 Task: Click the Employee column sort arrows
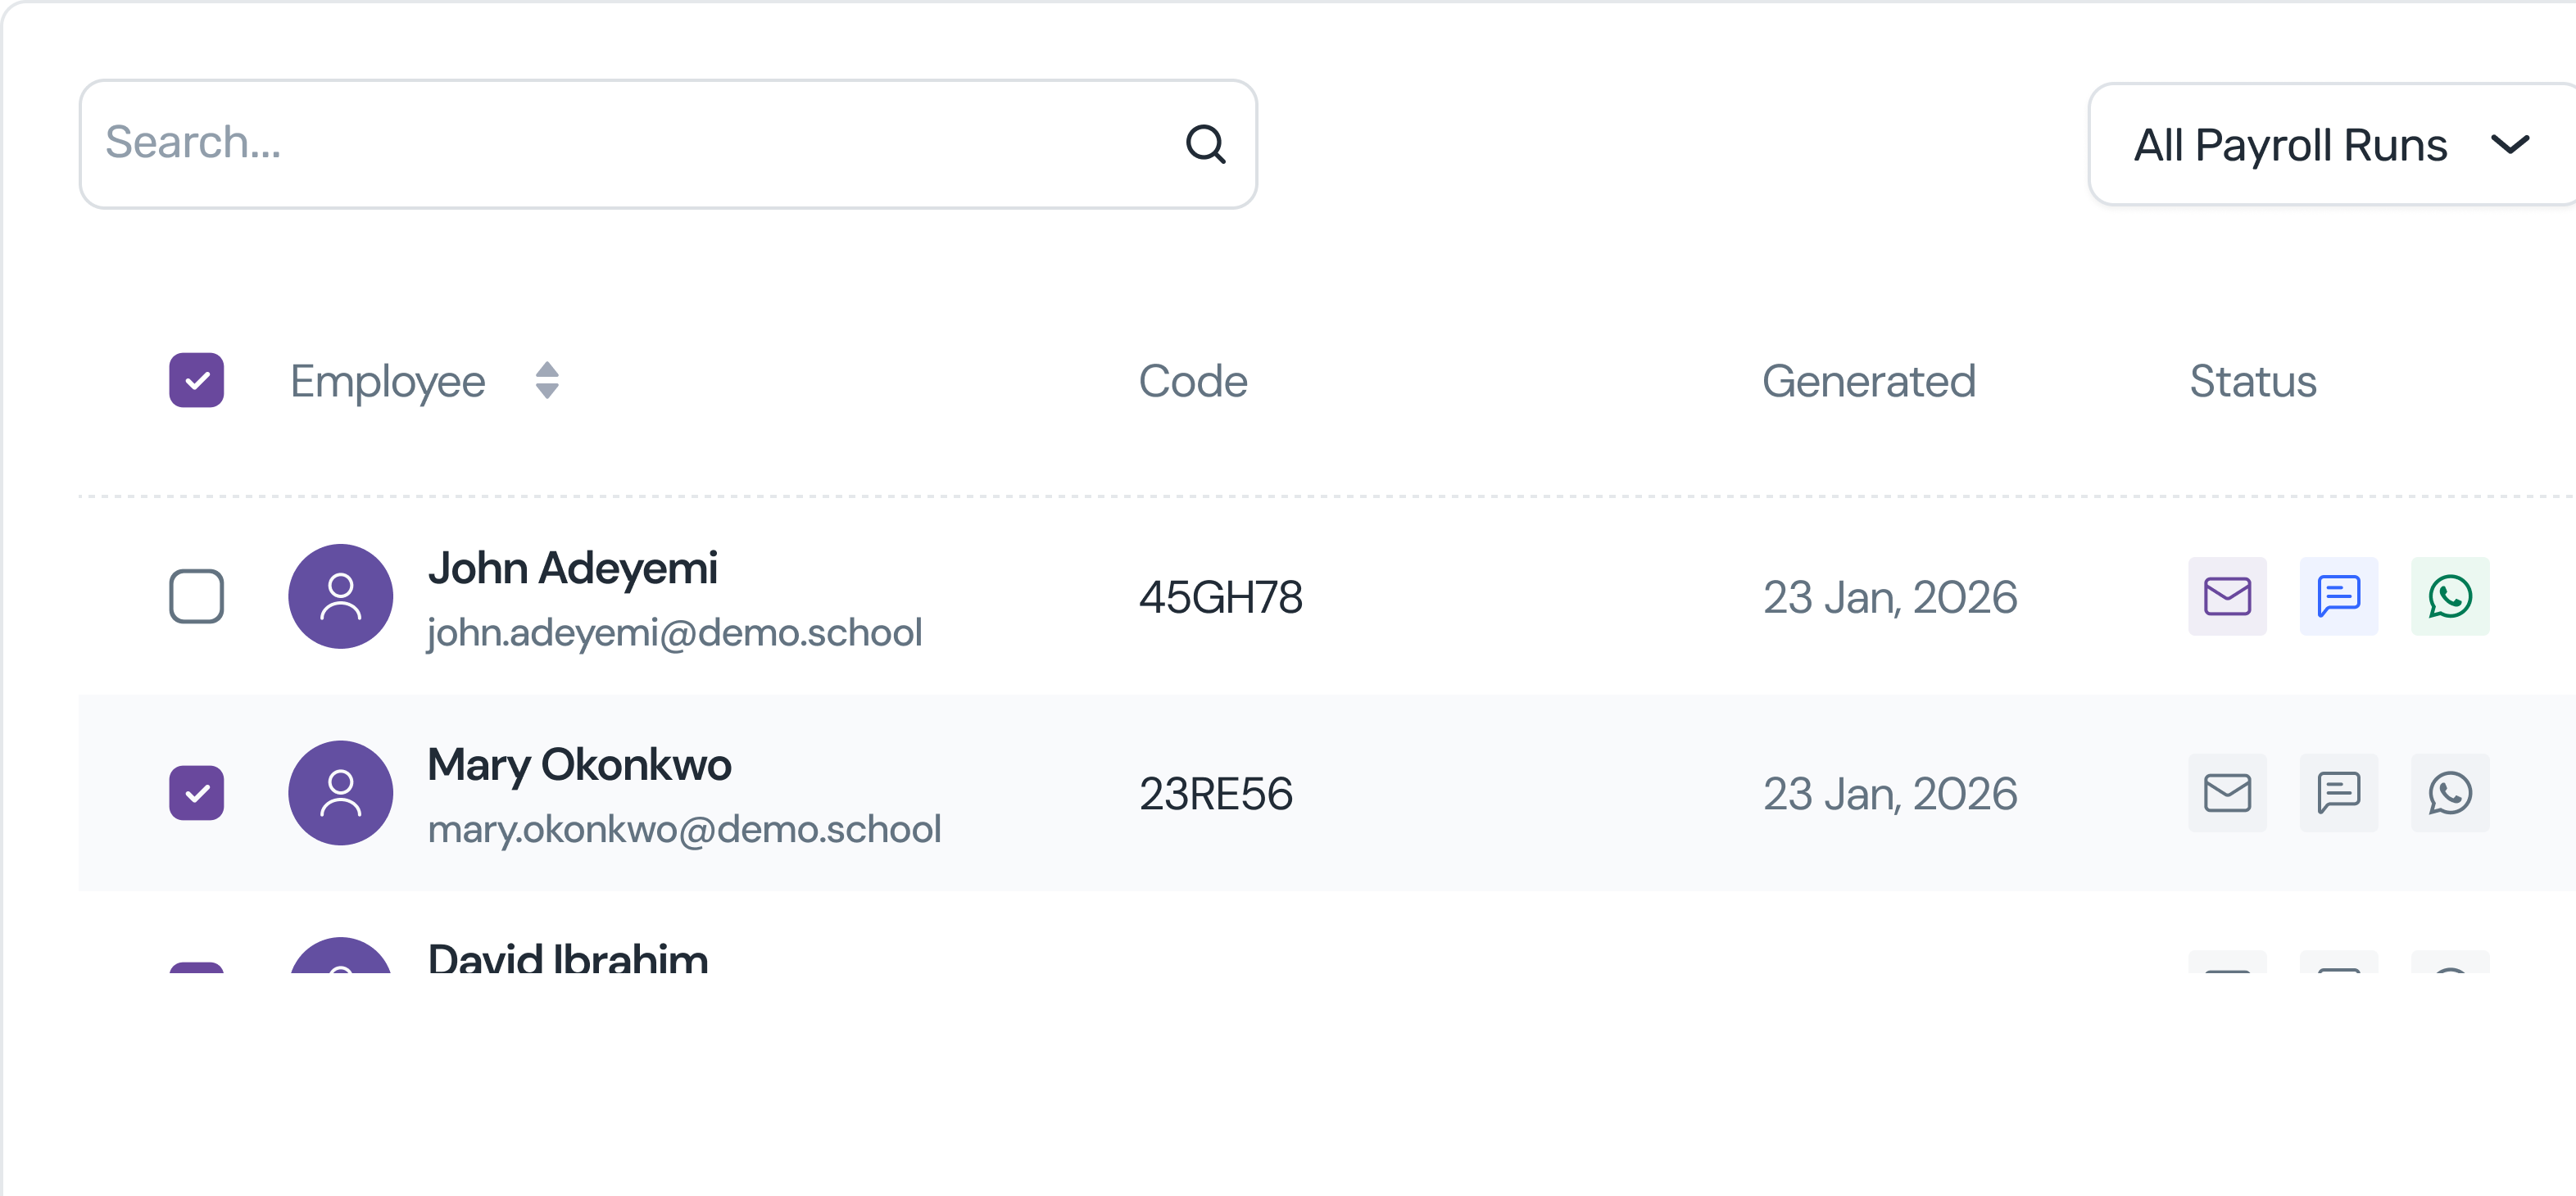[546, 380]
